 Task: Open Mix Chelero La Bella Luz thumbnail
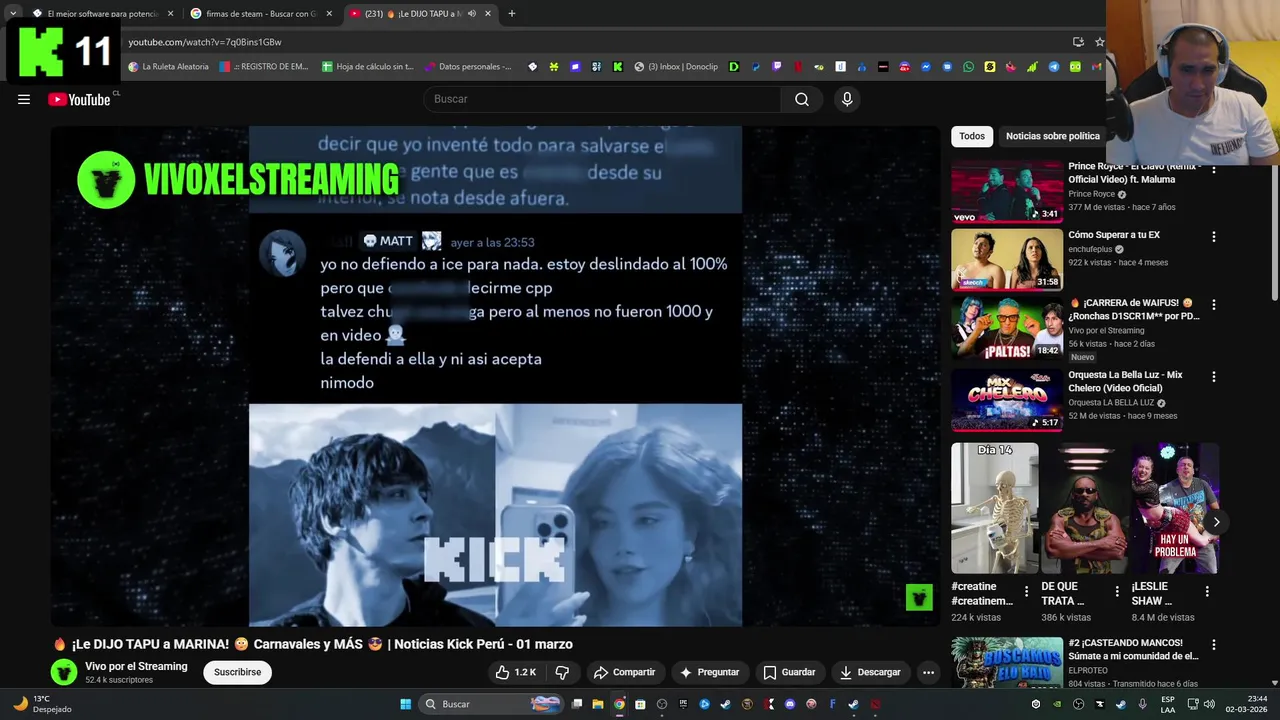pyautogui.click(x=1007, y=400)
